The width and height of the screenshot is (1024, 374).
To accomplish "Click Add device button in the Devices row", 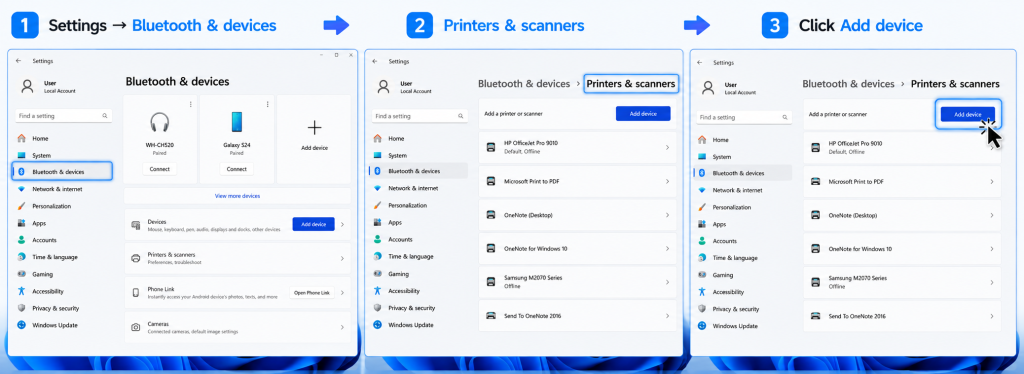I will [x=313, y=225].
